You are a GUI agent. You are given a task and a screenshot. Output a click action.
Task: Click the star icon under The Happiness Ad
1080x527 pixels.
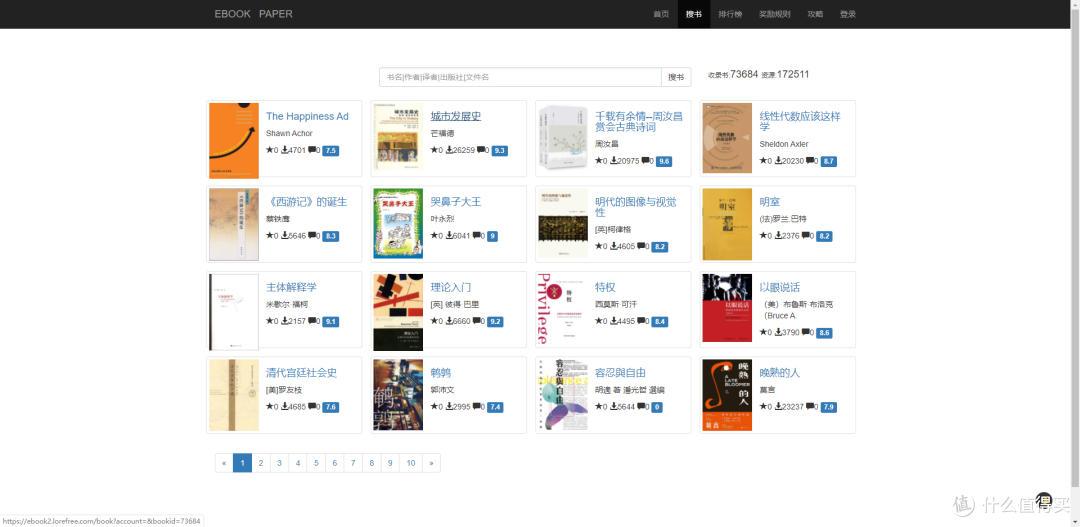(269, 150)
